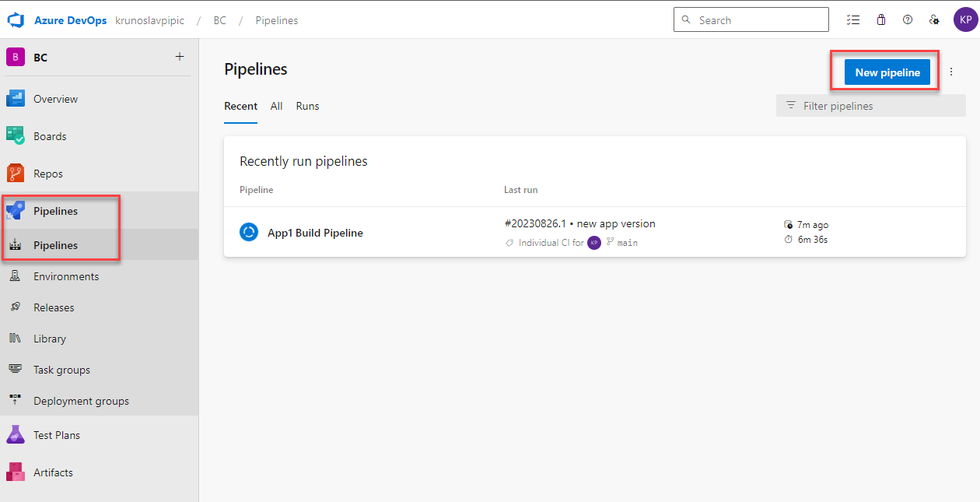This screenshot has width=980, height=502.
Task: Click the Pipelines rocket icon in sidebar
Action: click(x=15, y=211)
